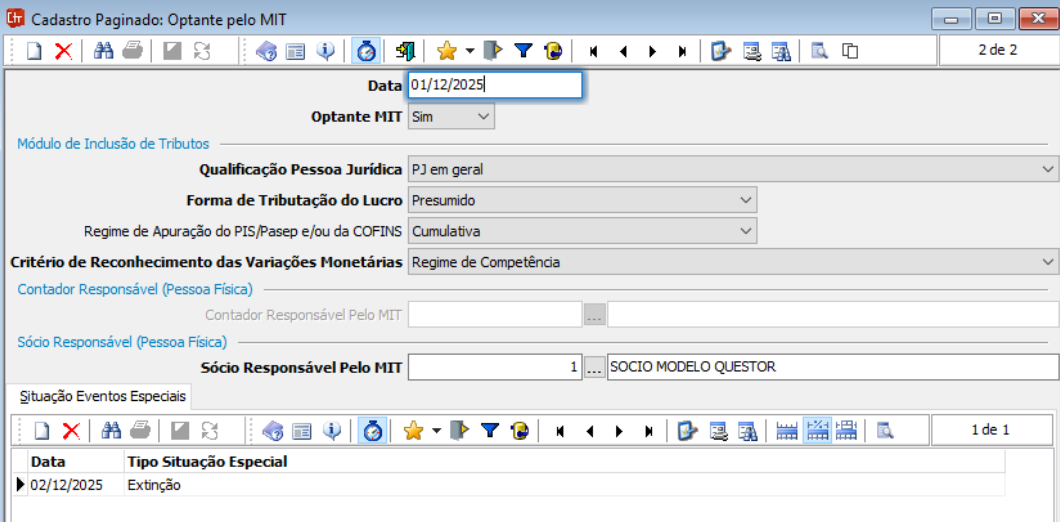Go to the first record in top toolbar

point(593,51)
